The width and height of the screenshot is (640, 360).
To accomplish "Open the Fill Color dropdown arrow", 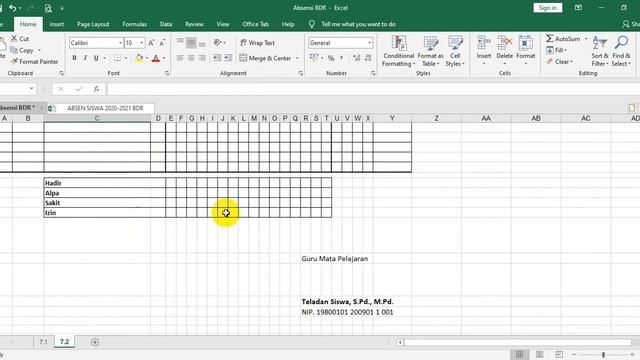I will pyautogui.click(x=147, y=58).
